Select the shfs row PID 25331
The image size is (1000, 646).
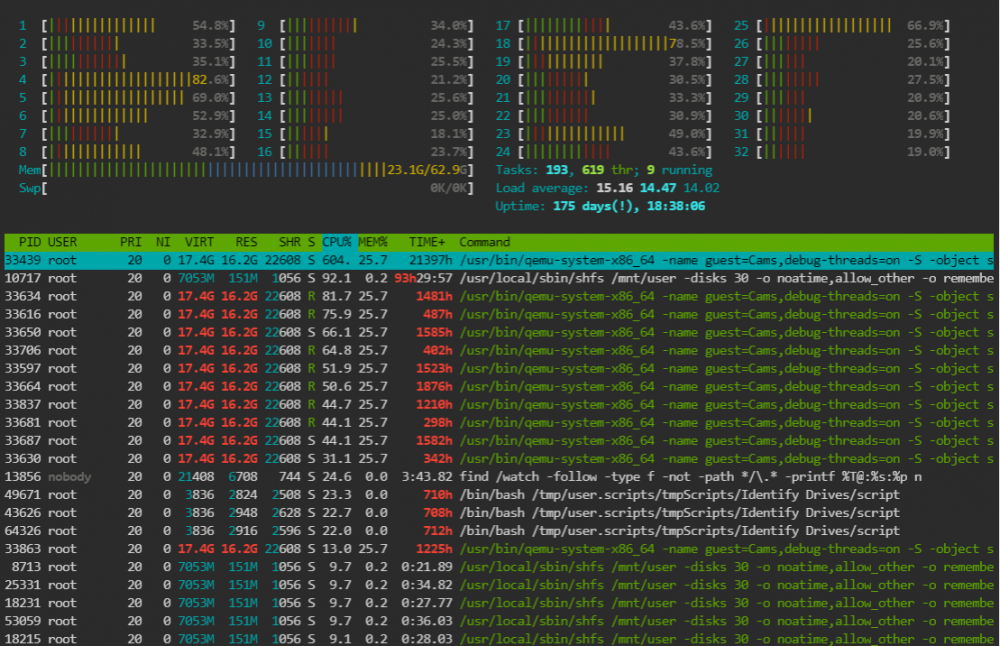click(x=499, y=585)
